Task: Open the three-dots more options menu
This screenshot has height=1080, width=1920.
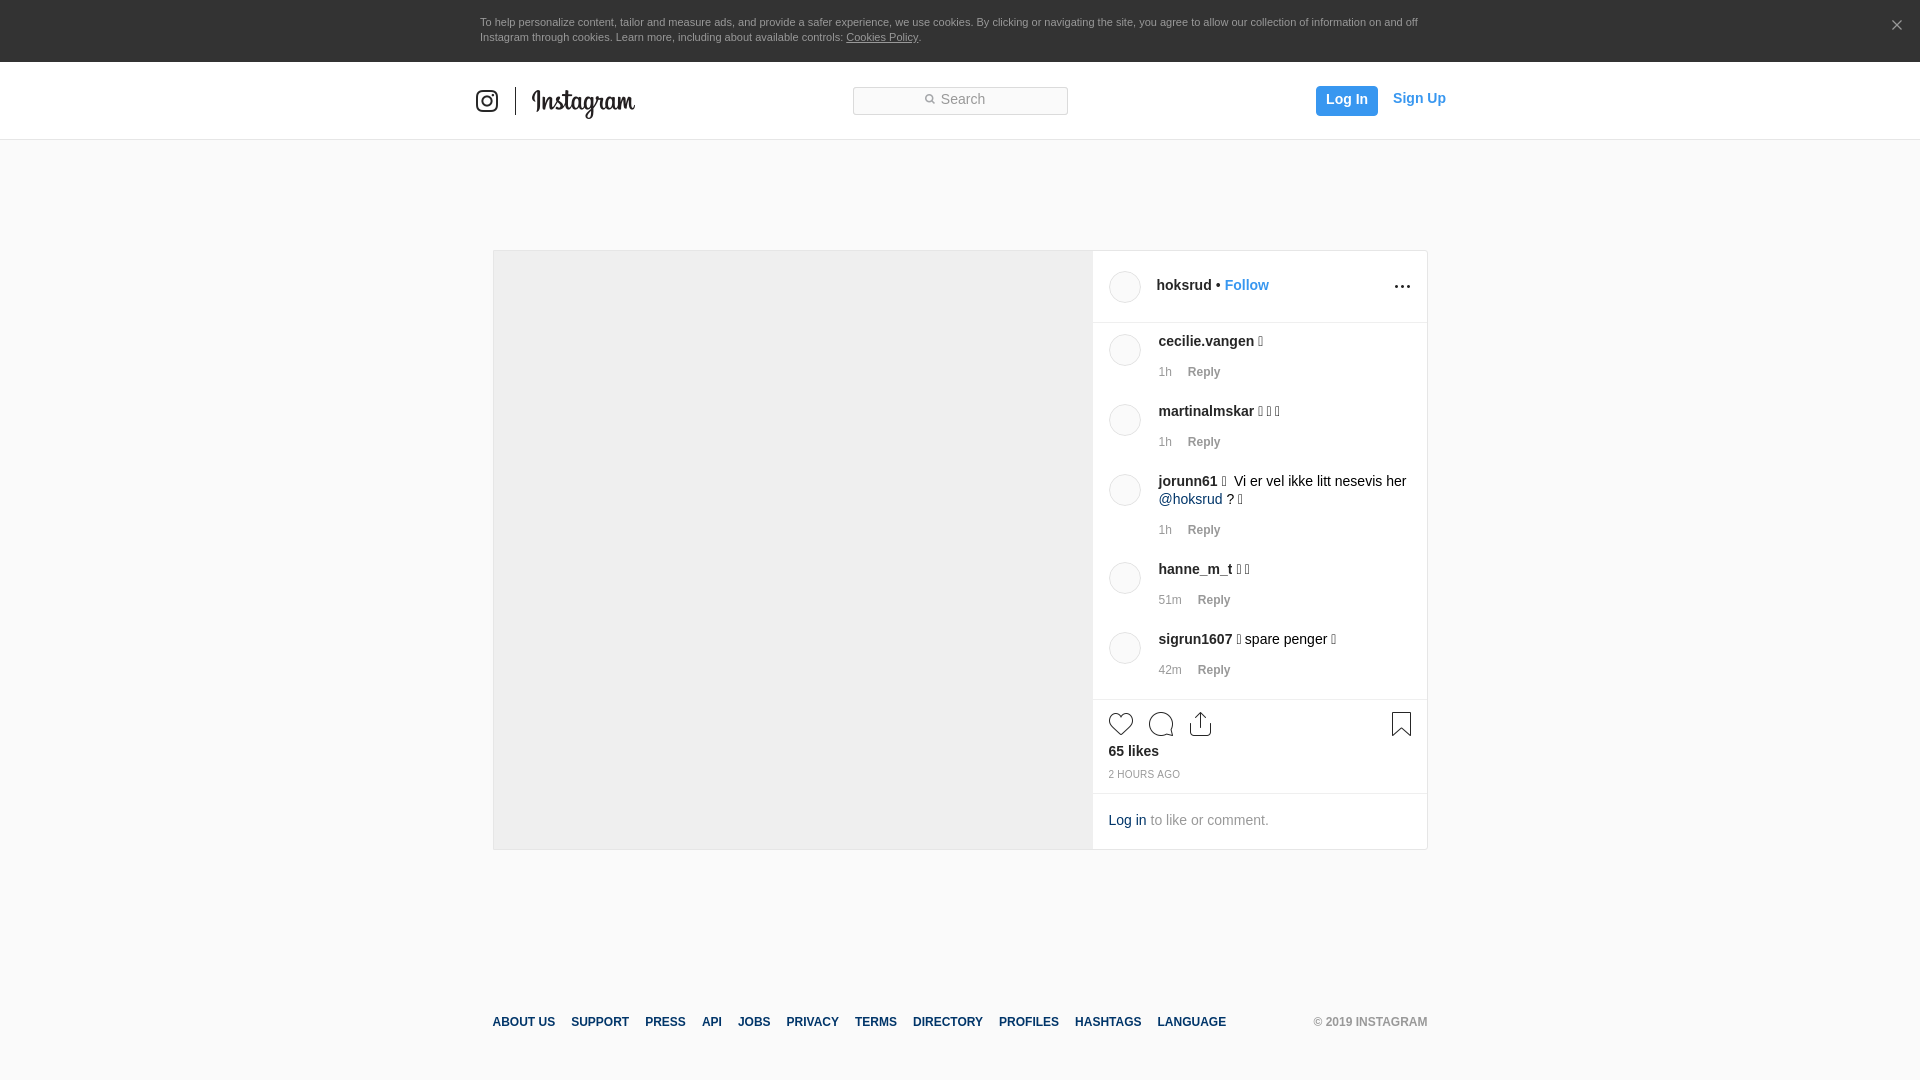Action: click(1402, 287)
